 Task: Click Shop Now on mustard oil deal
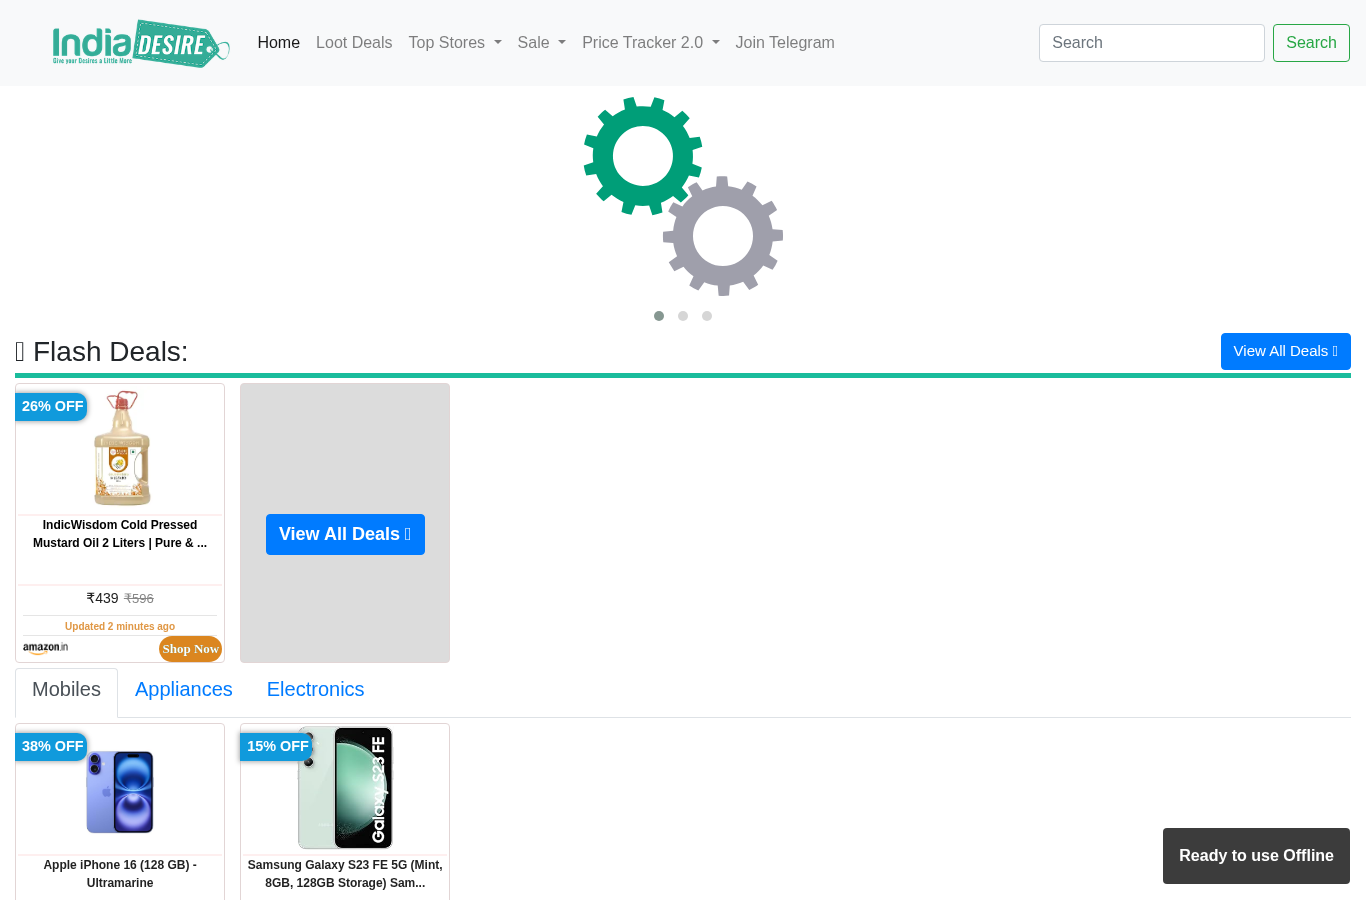click(x=190, y=649)
